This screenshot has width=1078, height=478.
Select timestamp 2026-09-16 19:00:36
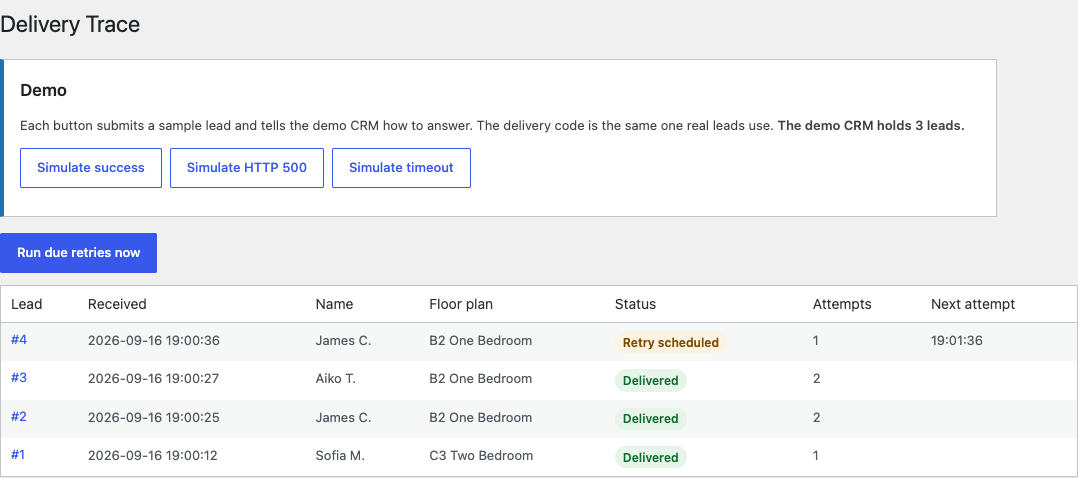point(154,340)
